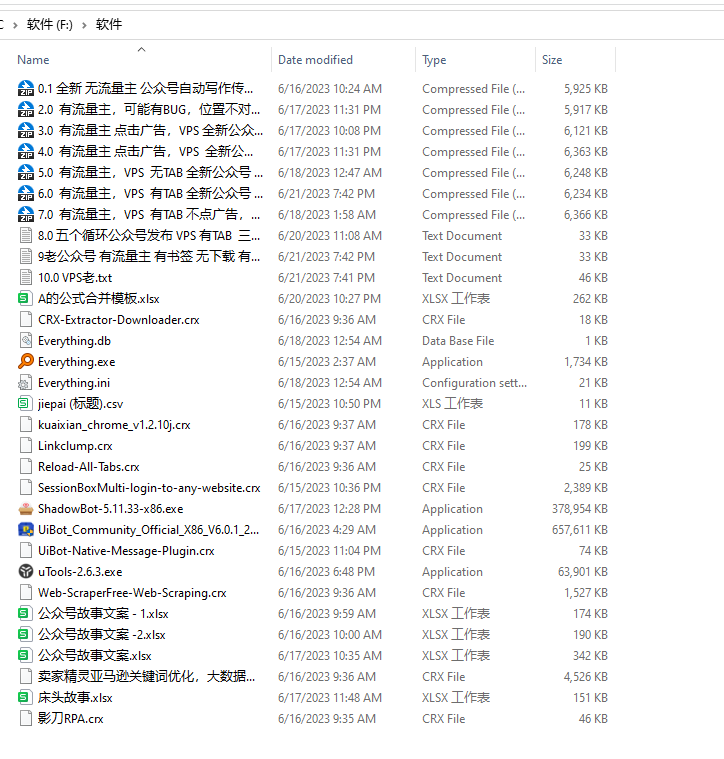The height and width of the screenshot is (759, 724).
Task: Click the 378,954 KB size value
Action: (x=579, y=509)
